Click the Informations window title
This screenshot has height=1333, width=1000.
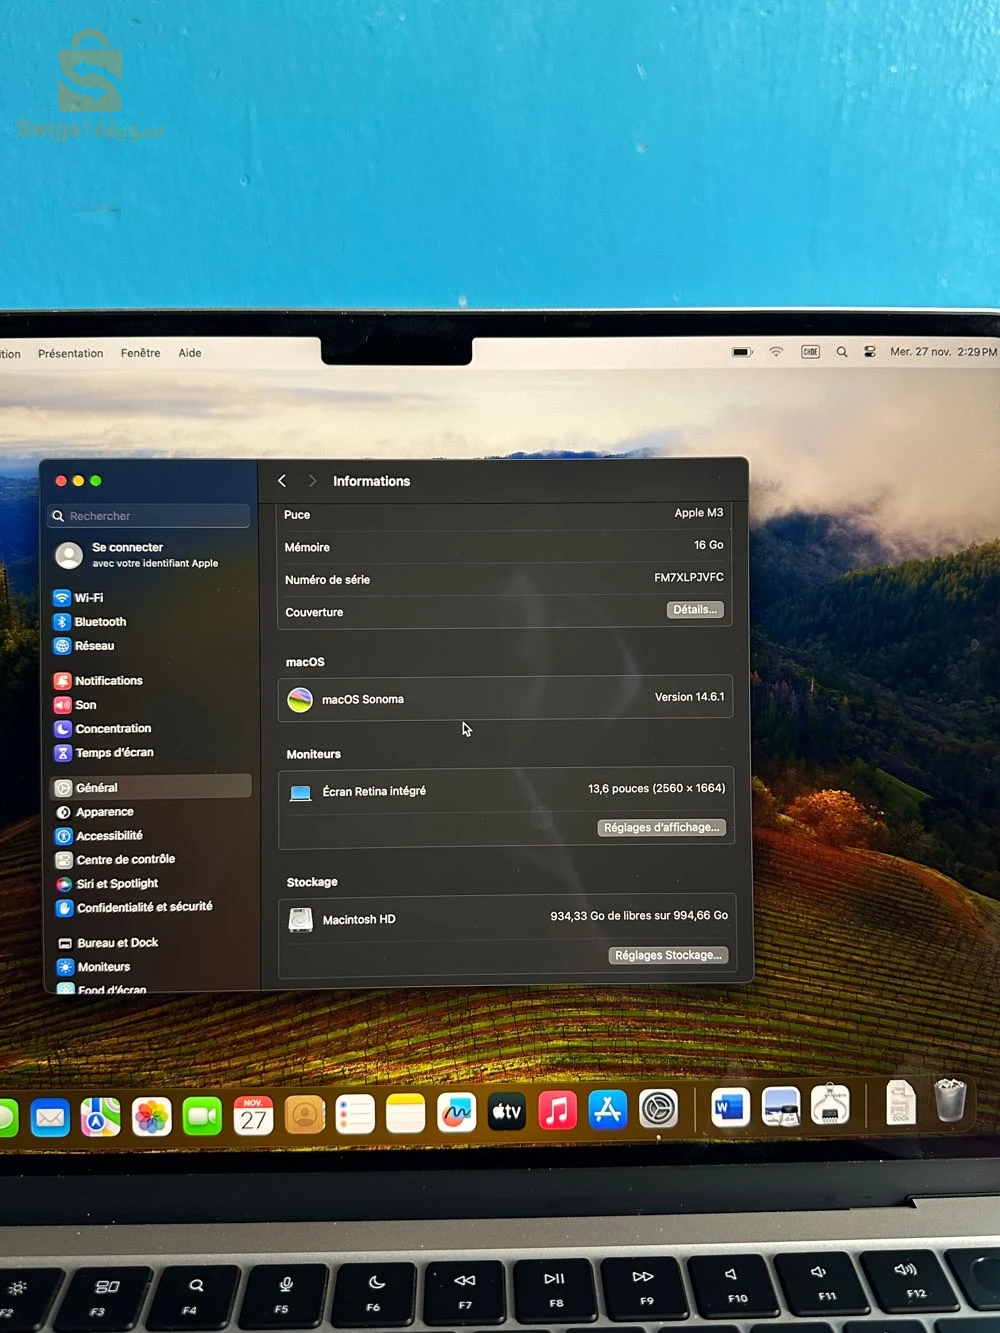(x=371, y=481)
